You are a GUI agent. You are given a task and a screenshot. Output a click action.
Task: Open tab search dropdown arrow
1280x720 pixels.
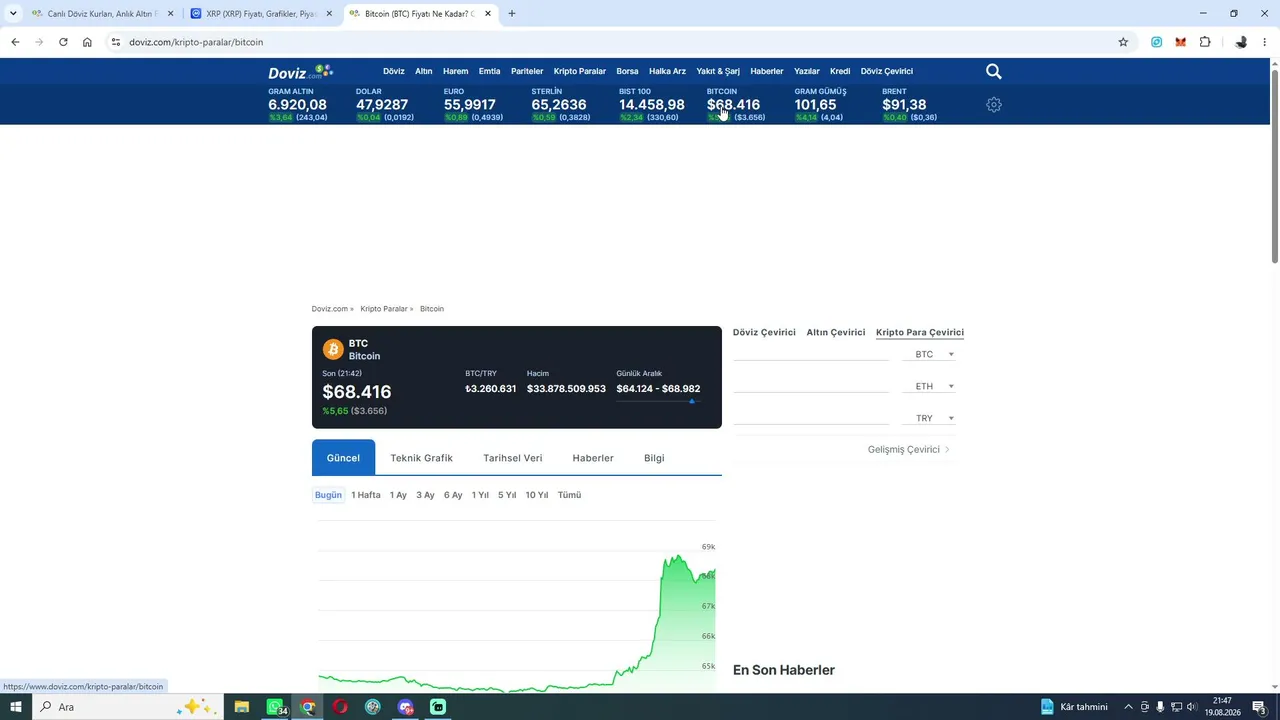[x=13, y=14]
